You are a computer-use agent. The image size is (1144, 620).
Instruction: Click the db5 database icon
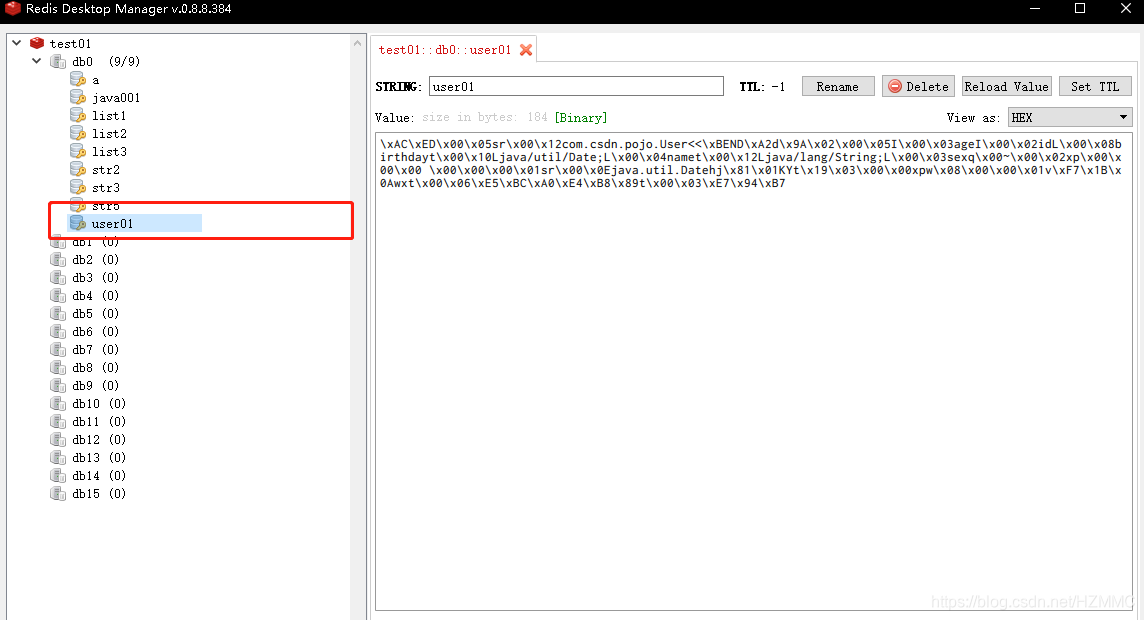click(58, 314)
